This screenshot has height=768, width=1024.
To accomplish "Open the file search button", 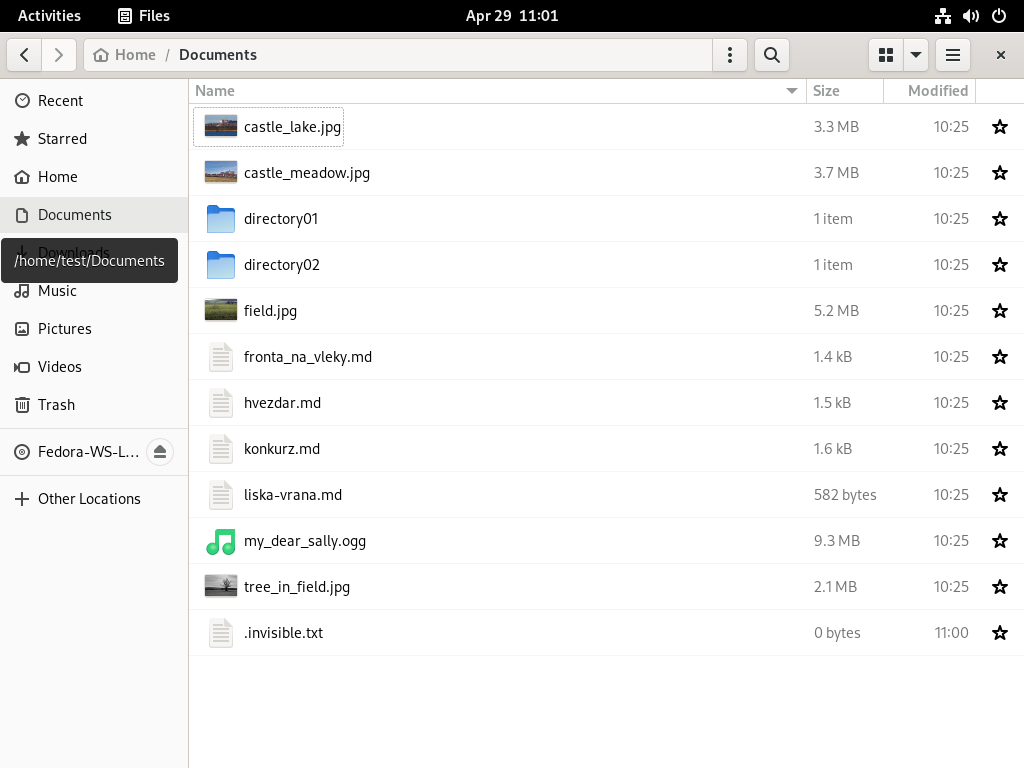I will click(x=772, y=55).
